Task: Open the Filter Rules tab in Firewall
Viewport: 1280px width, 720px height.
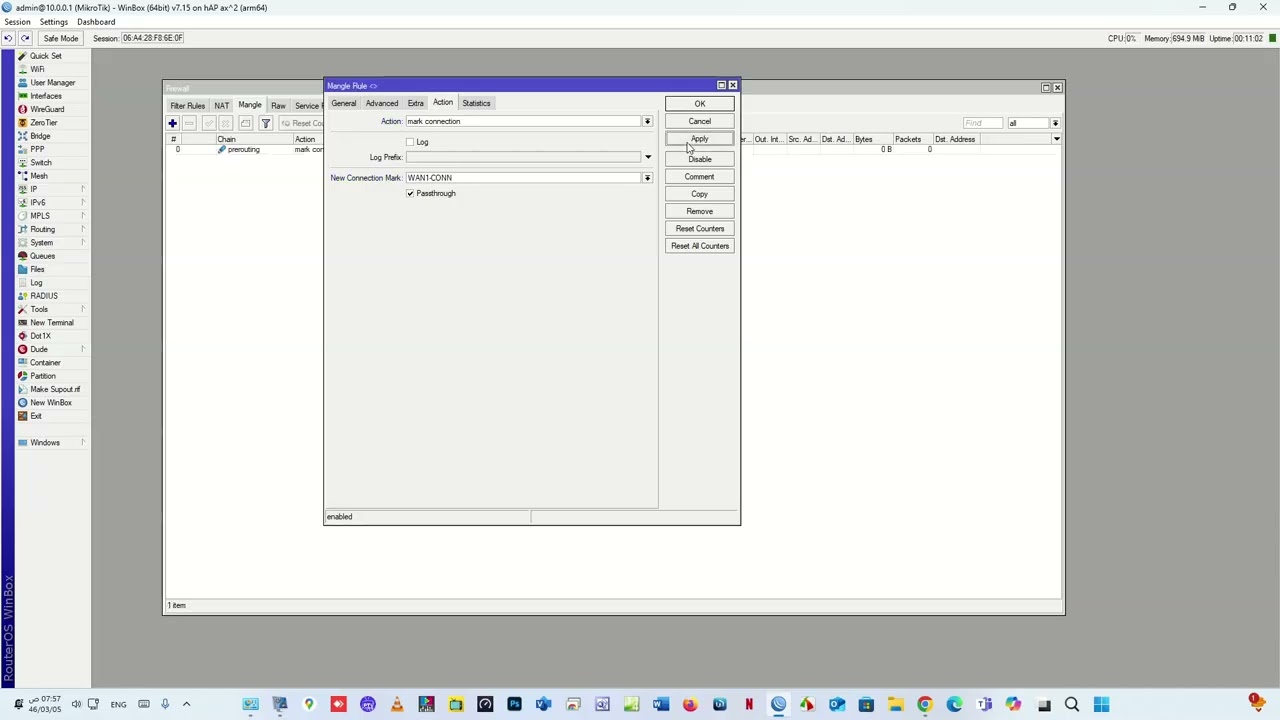Action: coord(187,106)
